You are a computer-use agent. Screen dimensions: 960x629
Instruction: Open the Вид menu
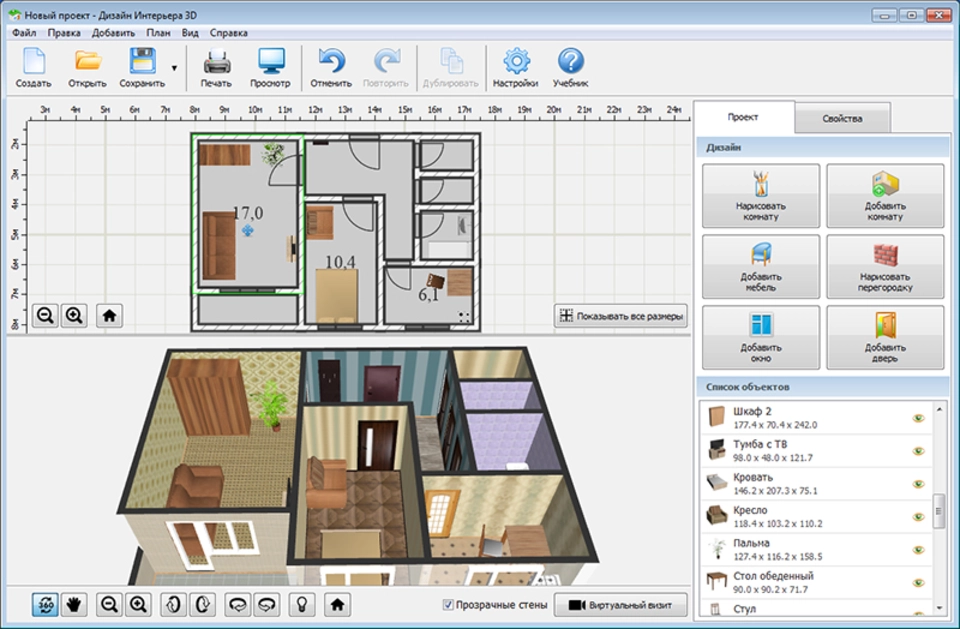pyautogui.click(x=190, y=33)
